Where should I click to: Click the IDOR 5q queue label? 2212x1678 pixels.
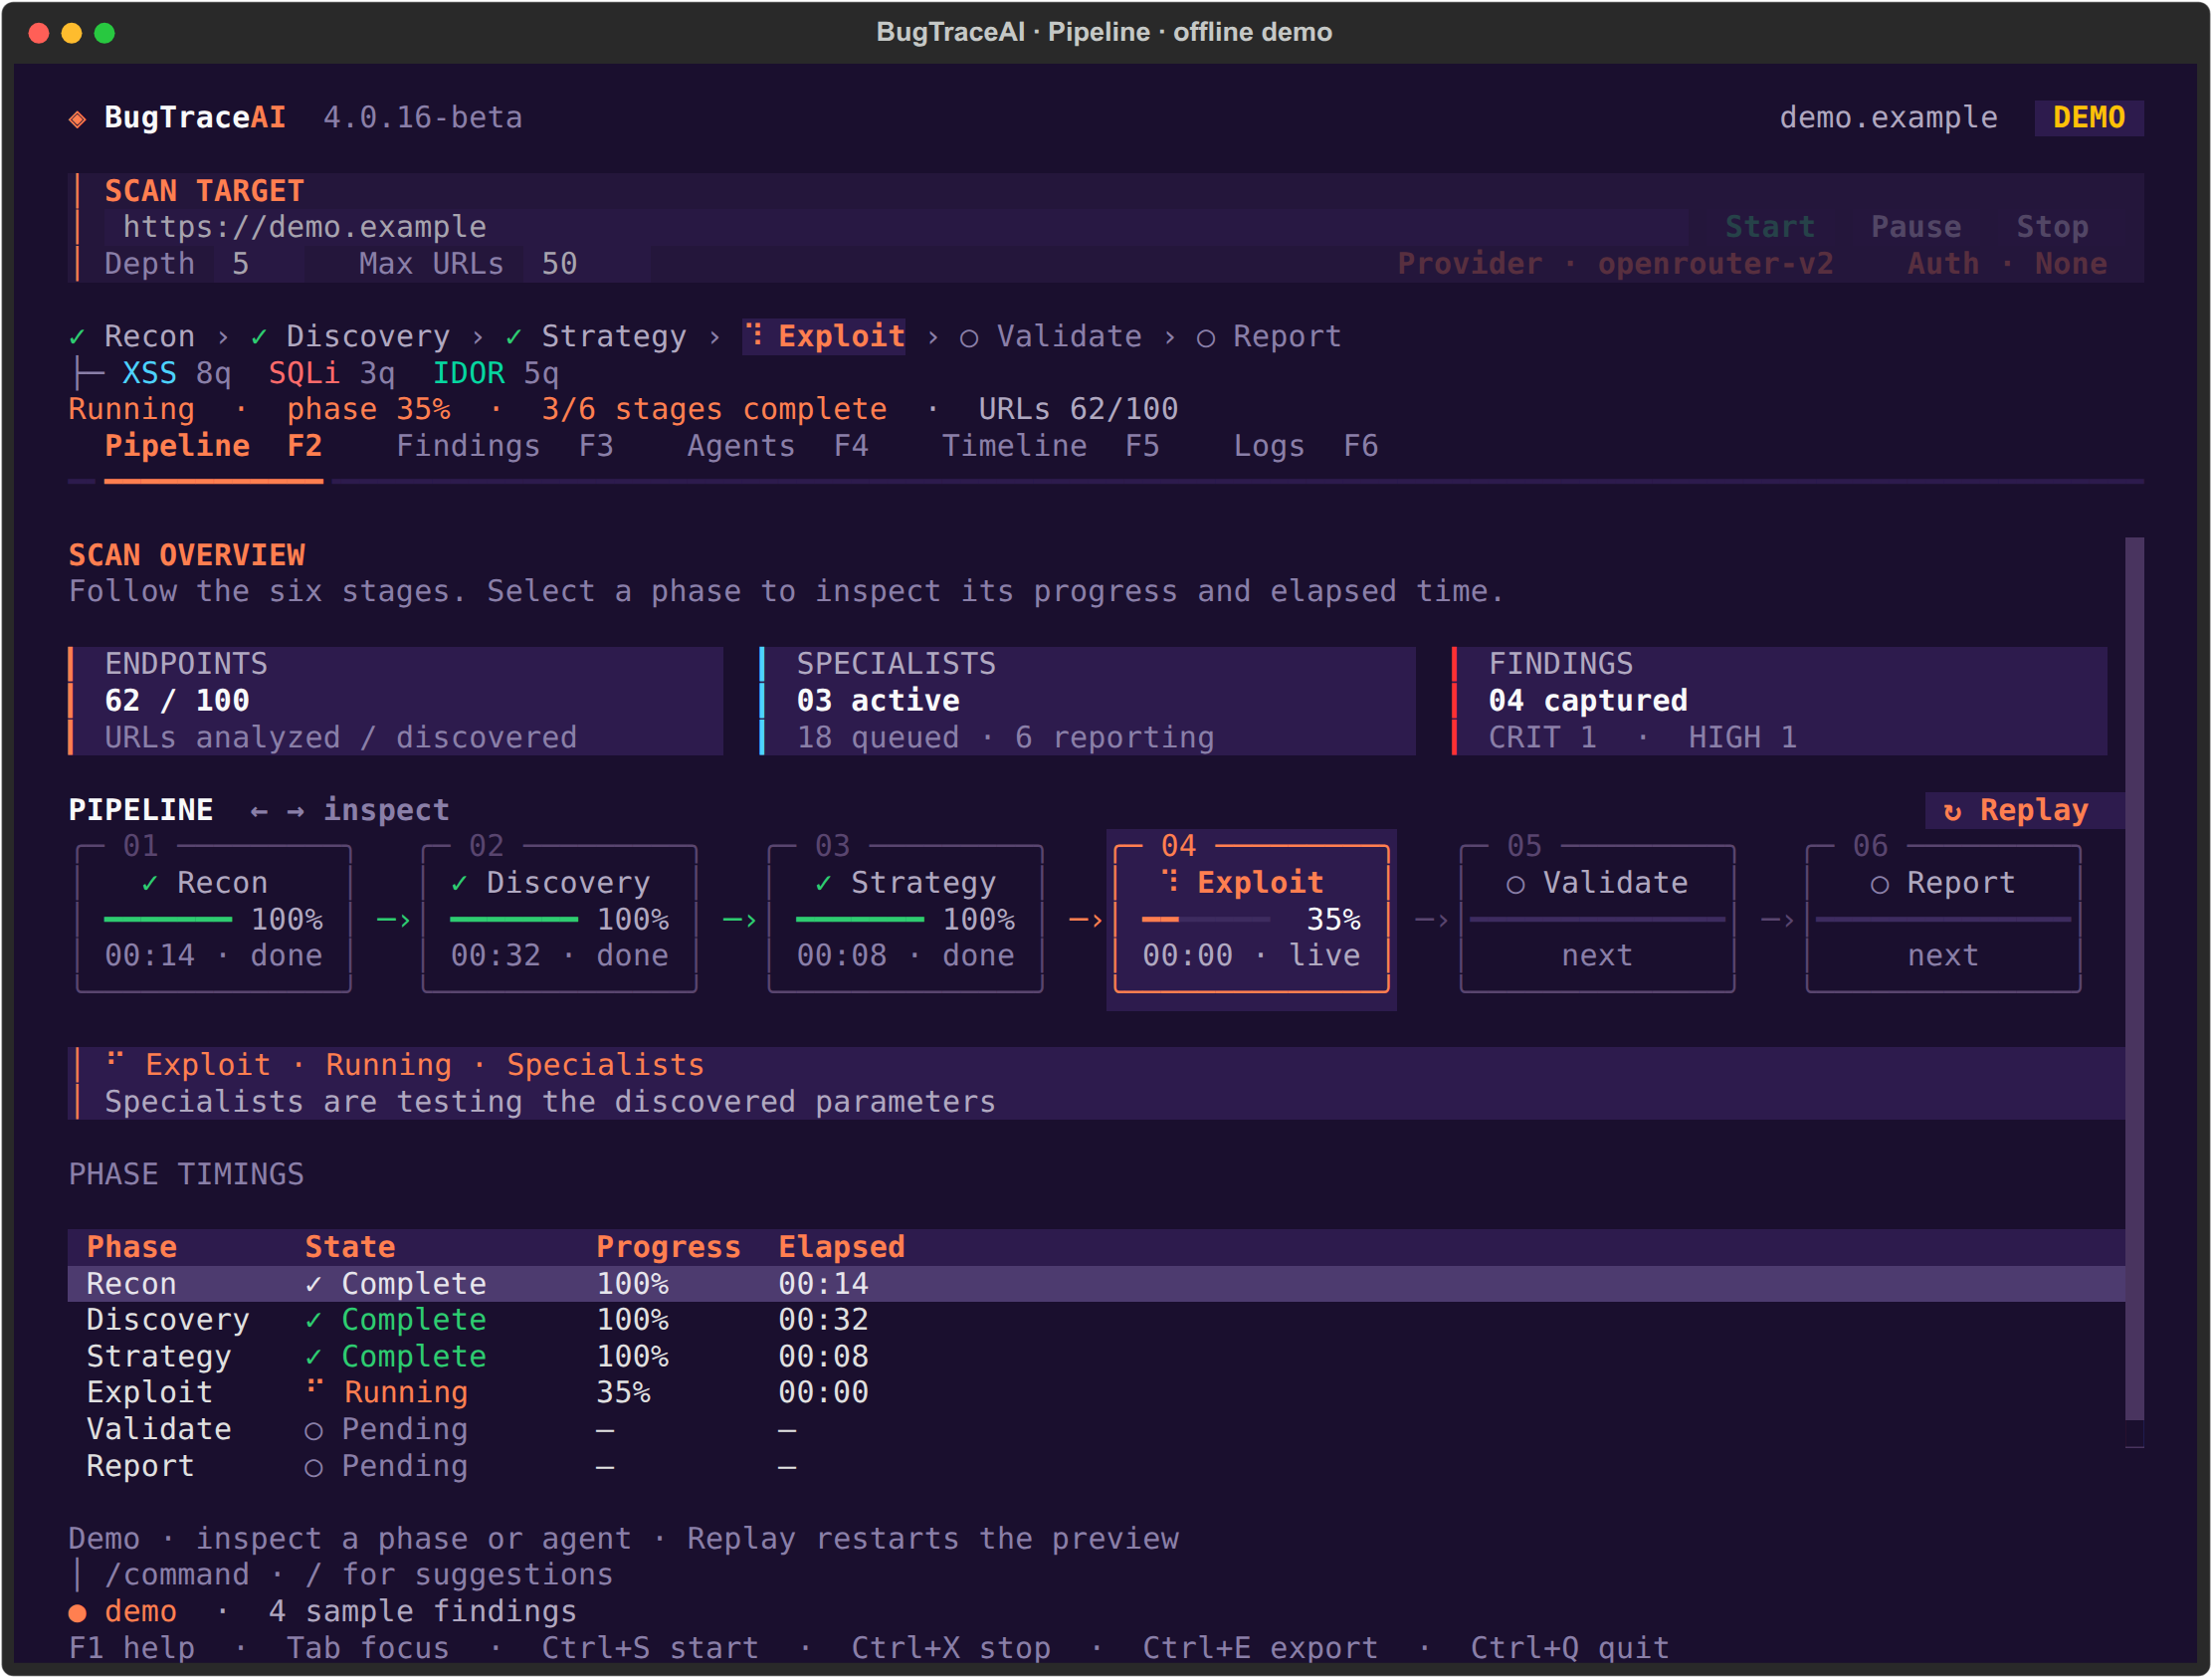click(496, 373)
